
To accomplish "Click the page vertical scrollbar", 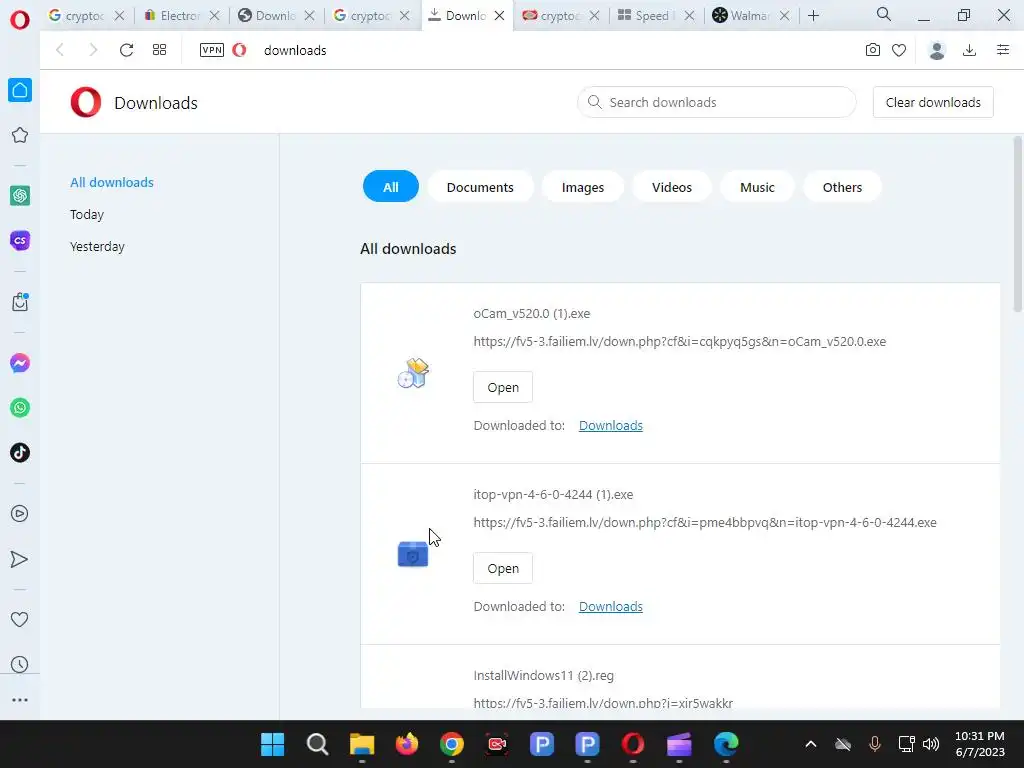I will [x=1017, y=223].
